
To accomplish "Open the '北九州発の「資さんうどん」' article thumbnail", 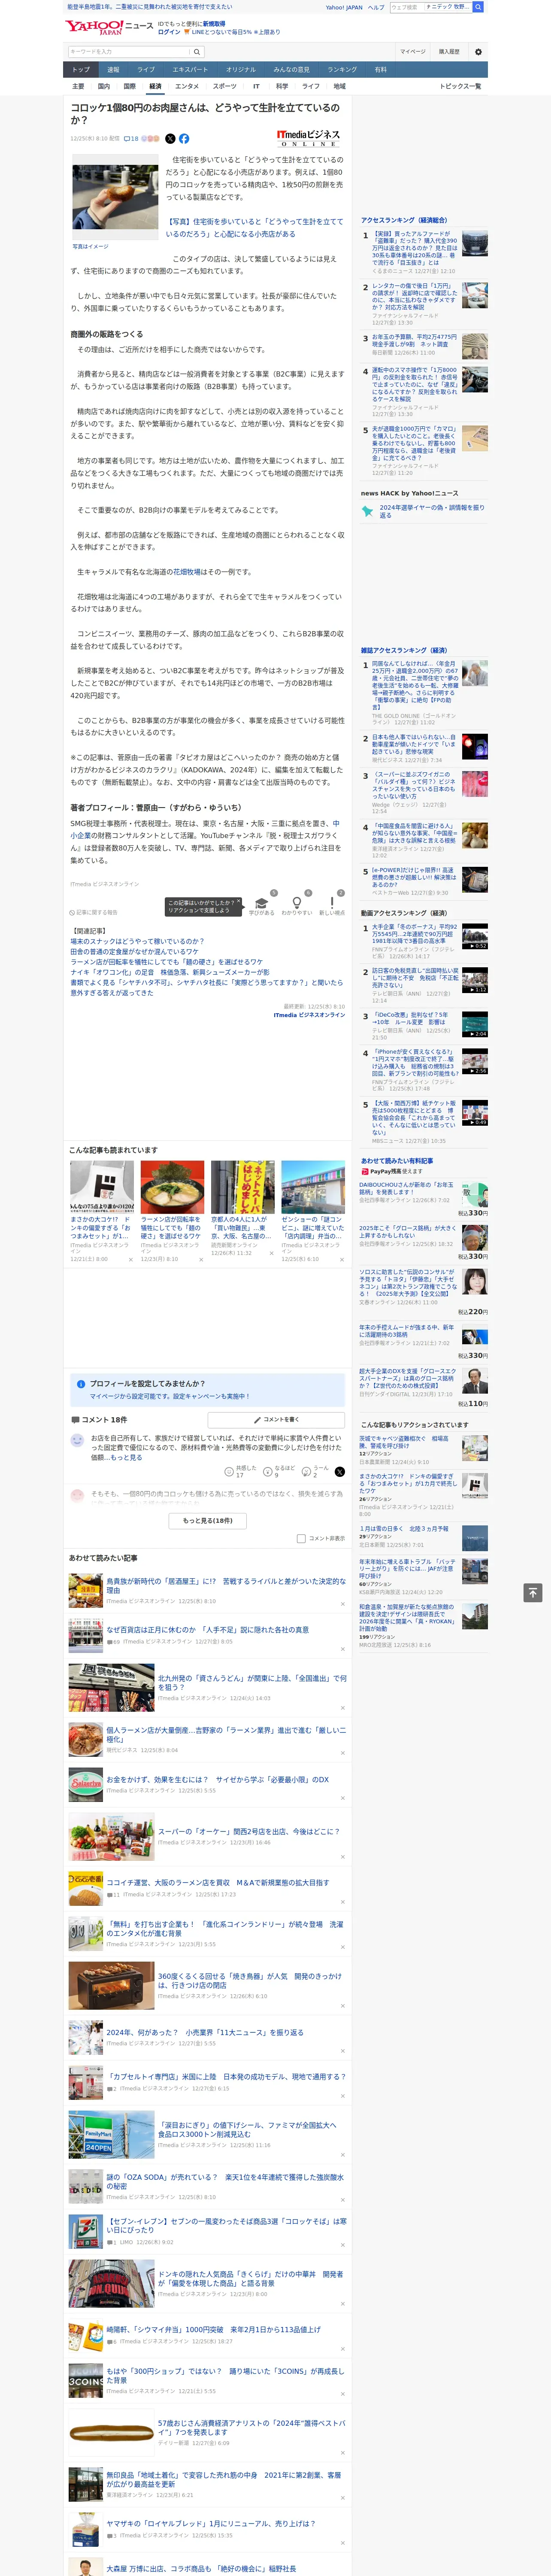I will click(x=111, y=1689).
